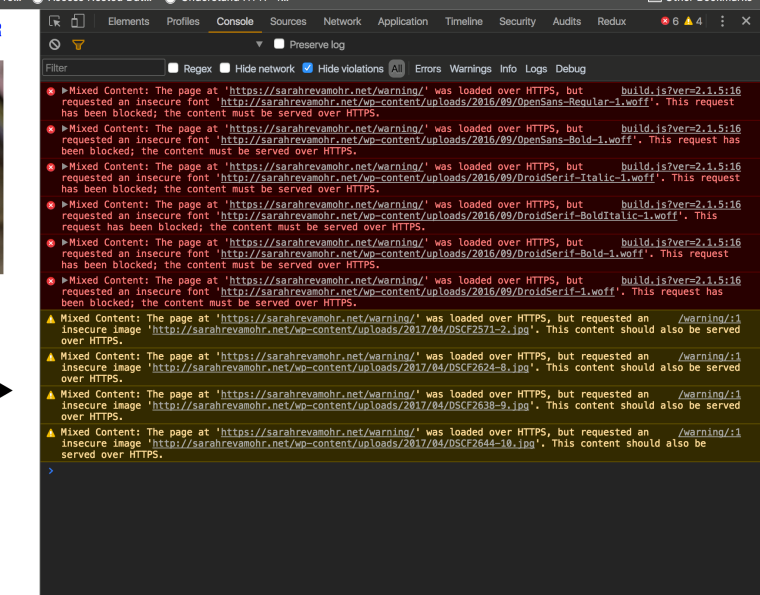Click the inspect element picker icon
This screenshot has width=760, height=595.
(56, 21)
